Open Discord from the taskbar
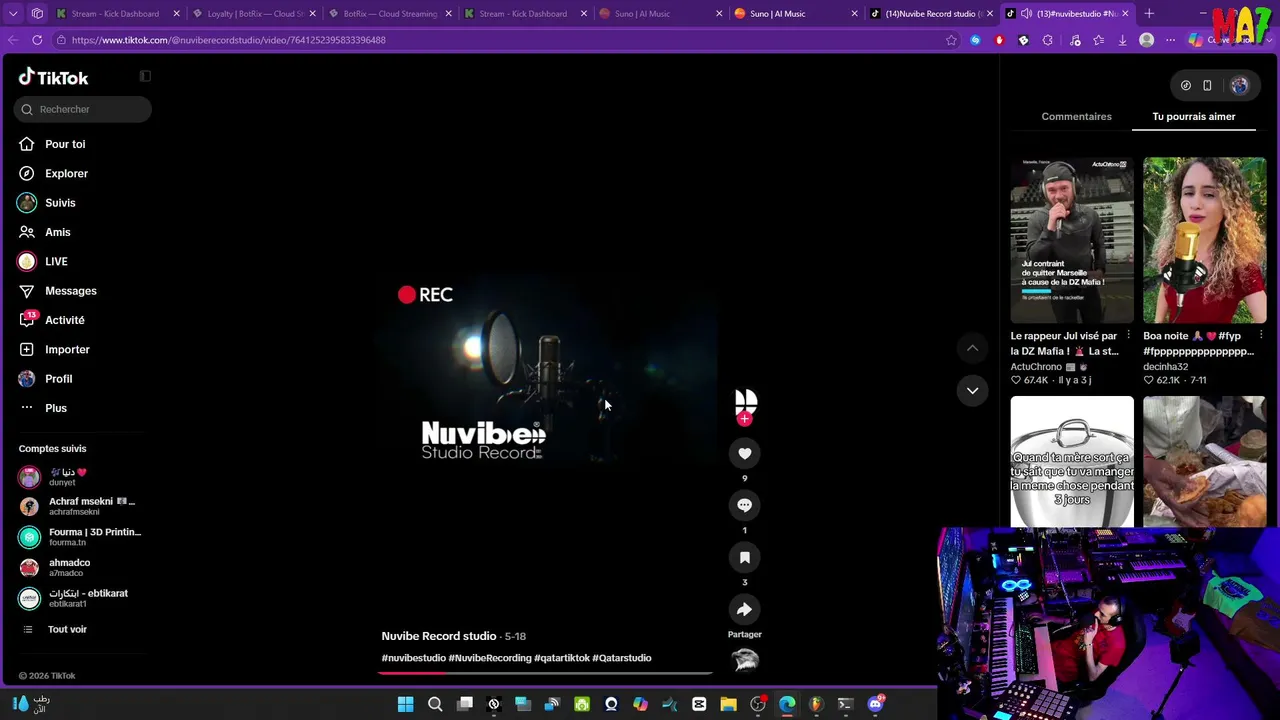 876,705
